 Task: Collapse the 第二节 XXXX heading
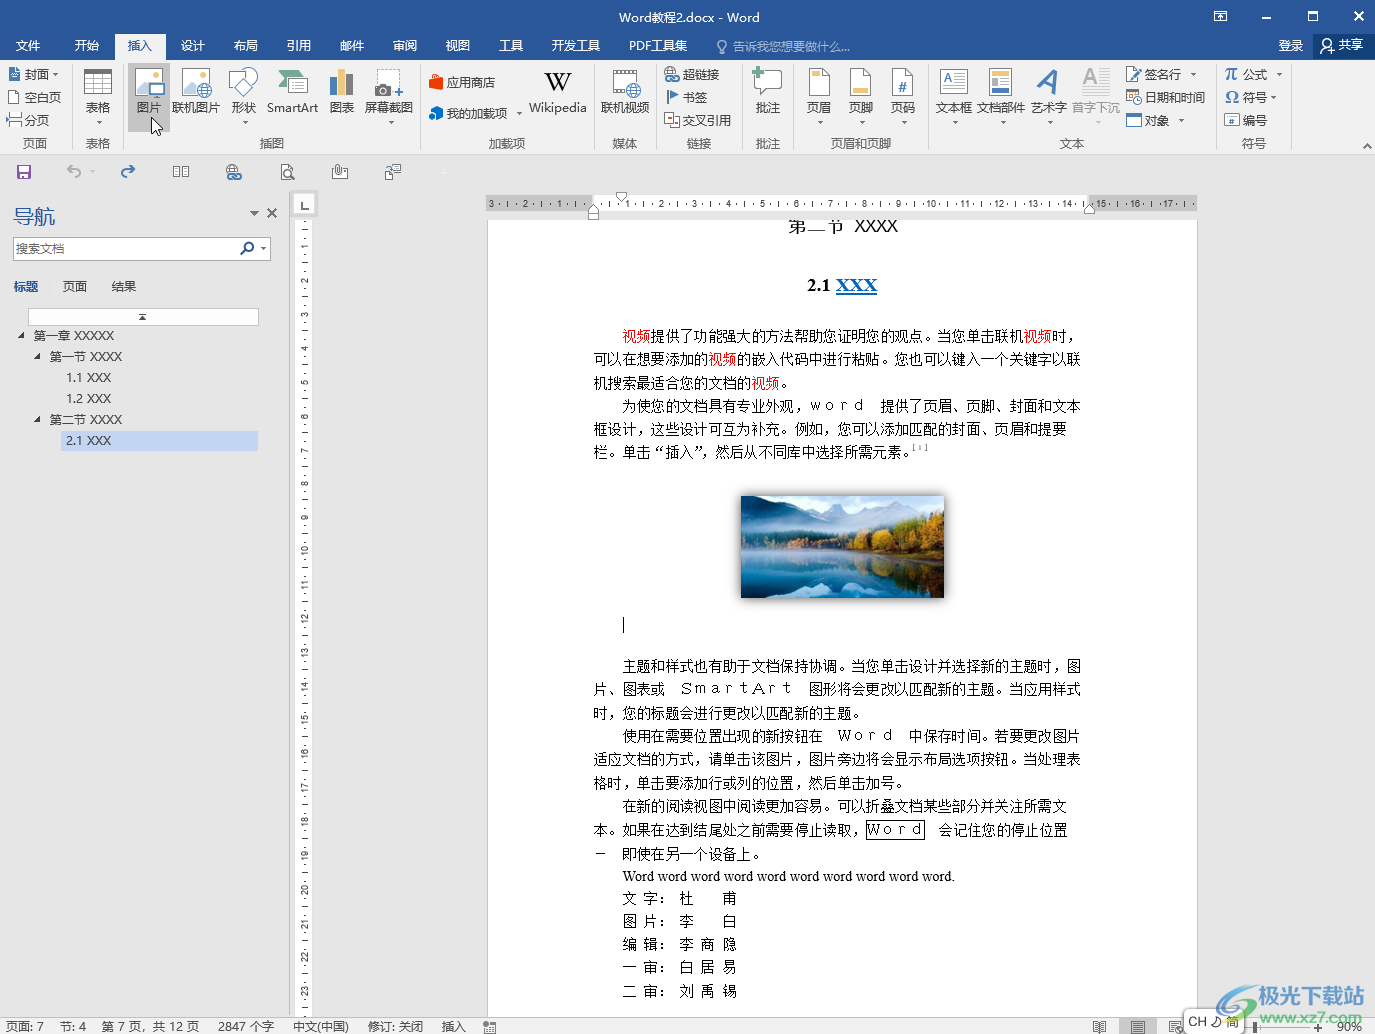point(37,419)
